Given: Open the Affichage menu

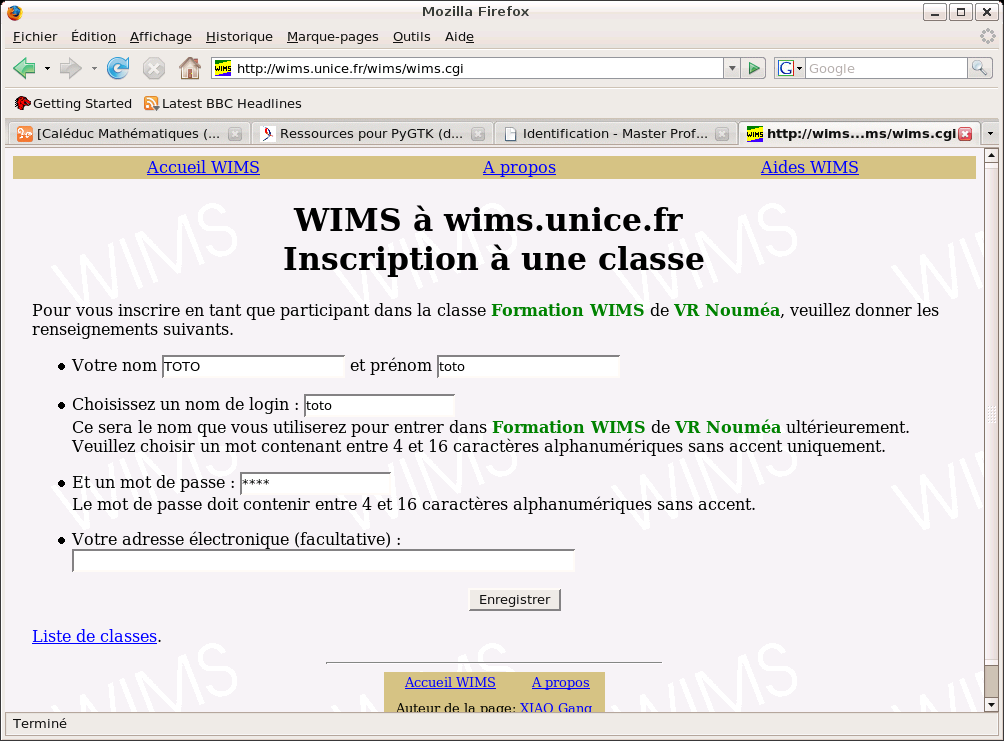Looking at the screenshot, I should pyautogui.click(x=161, y=37).
